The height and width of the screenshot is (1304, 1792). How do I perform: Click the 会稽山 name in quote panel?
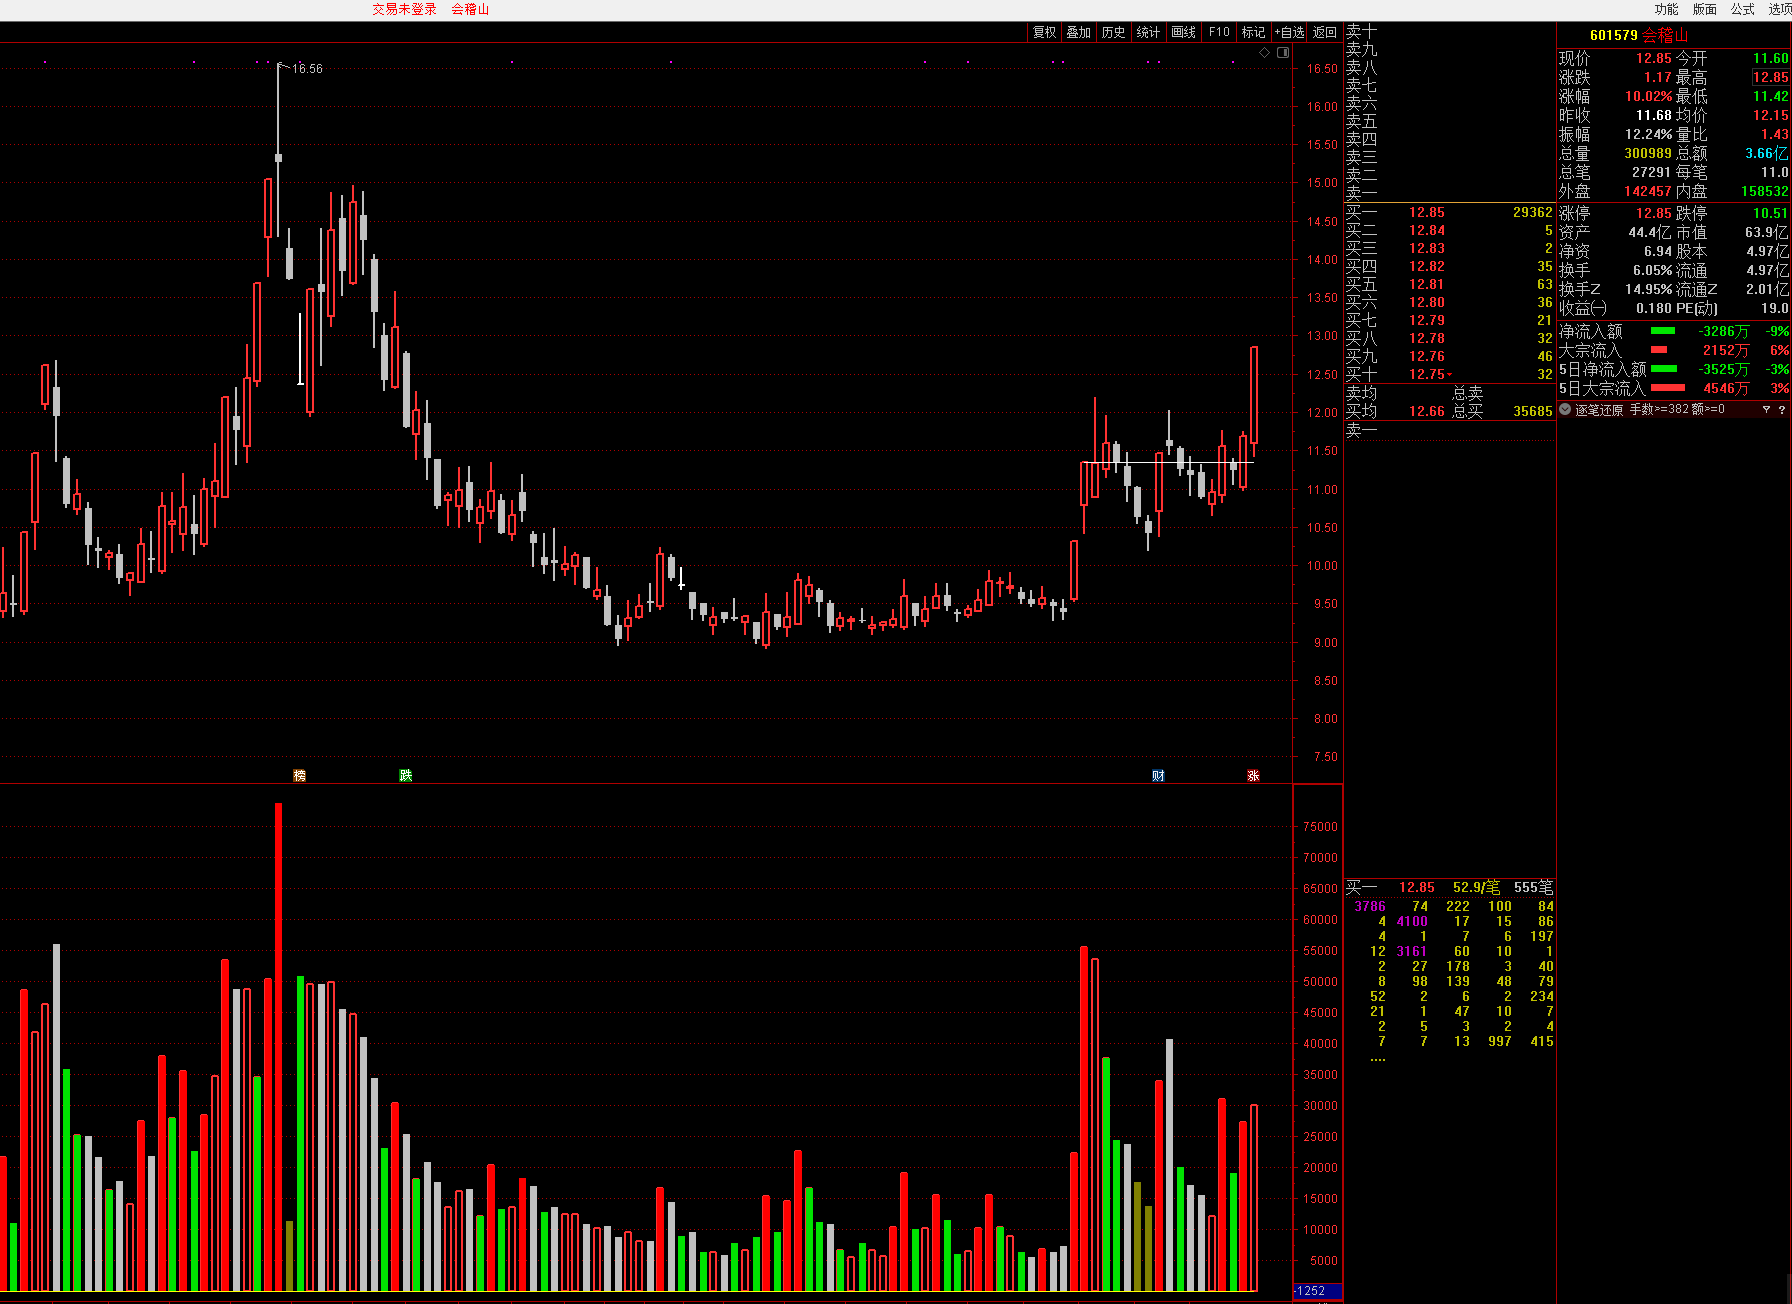(x=1665, y=35)
